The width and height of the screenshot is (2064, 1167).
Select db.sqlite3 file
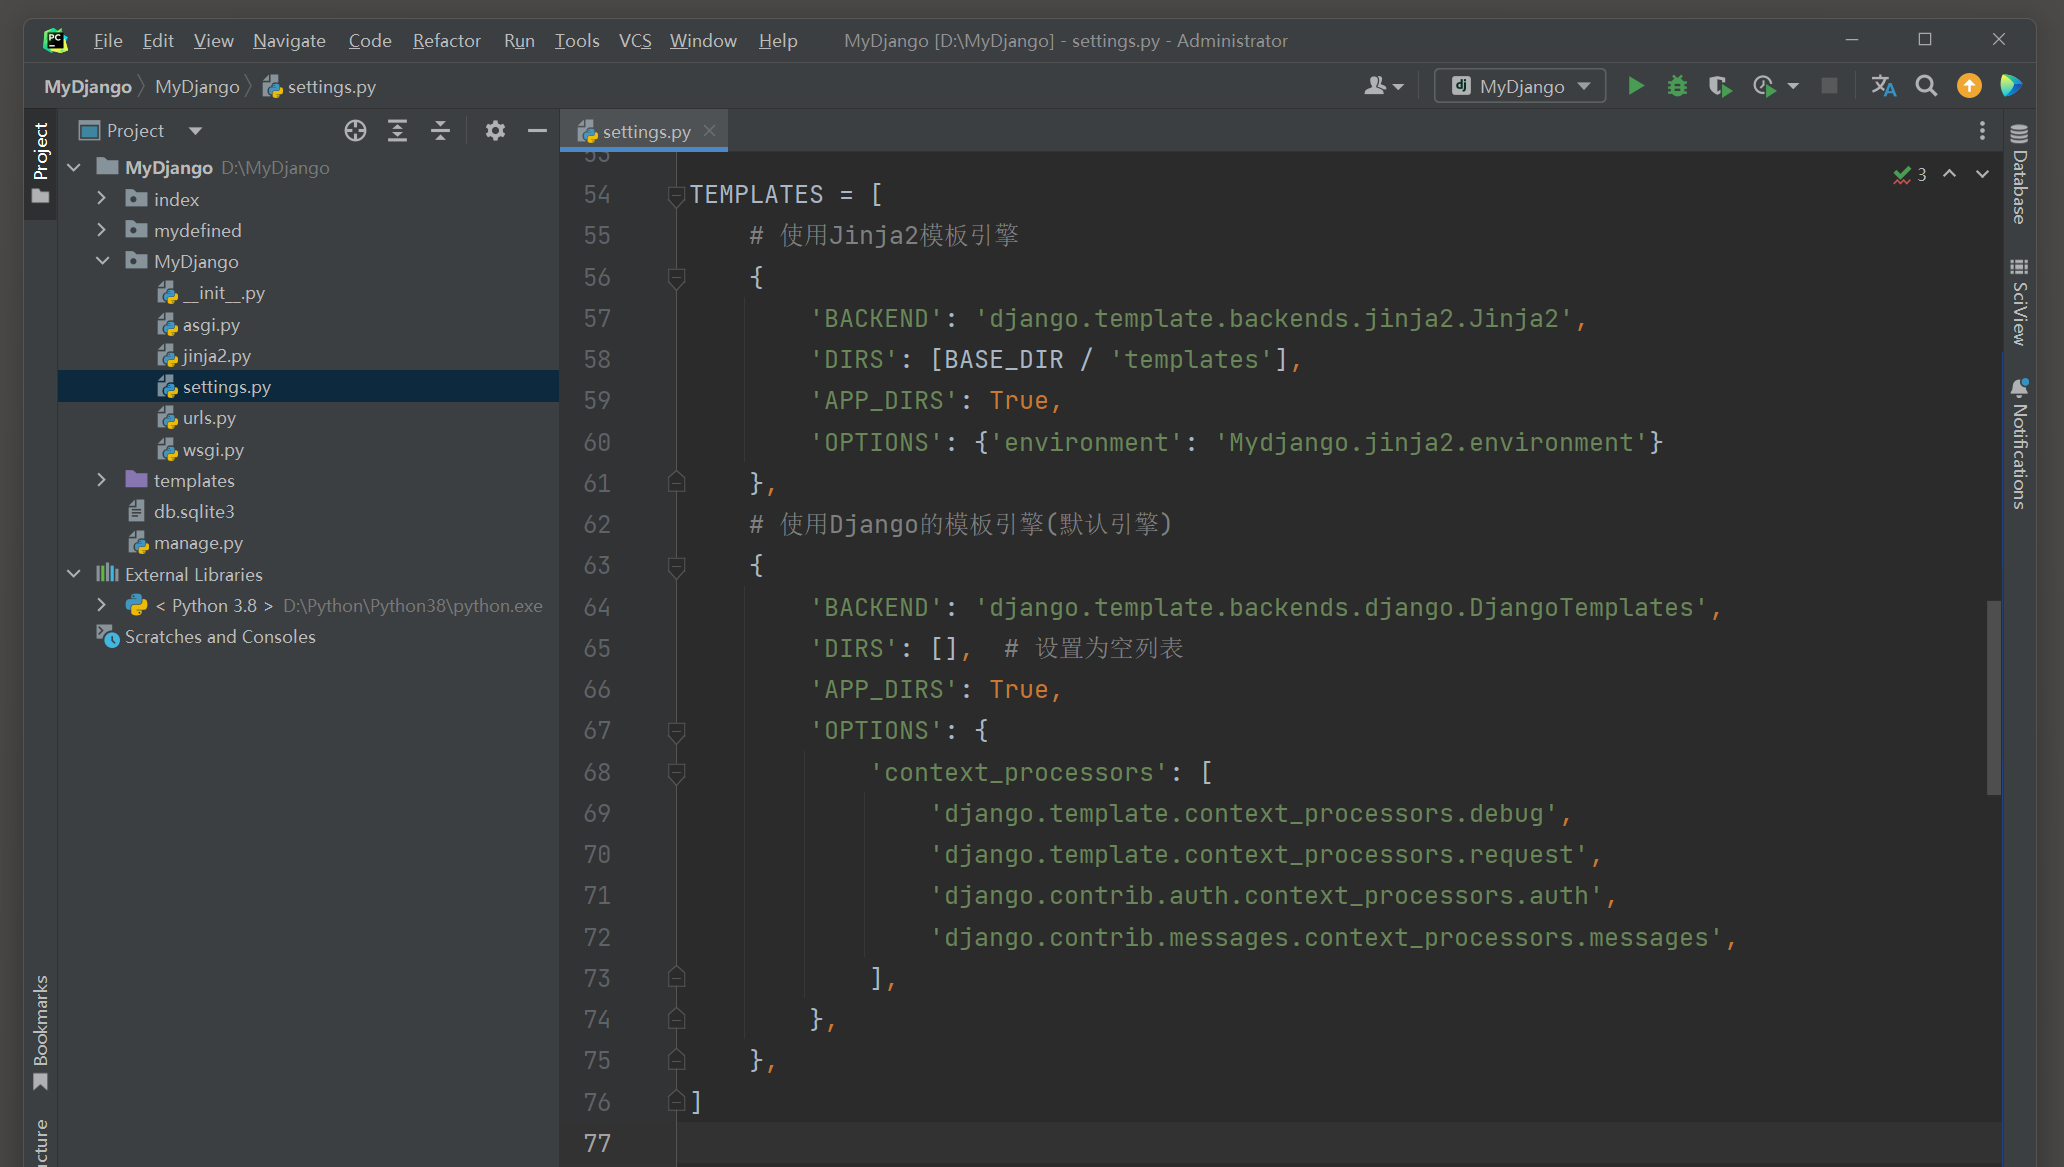click(x=194, y=511)
